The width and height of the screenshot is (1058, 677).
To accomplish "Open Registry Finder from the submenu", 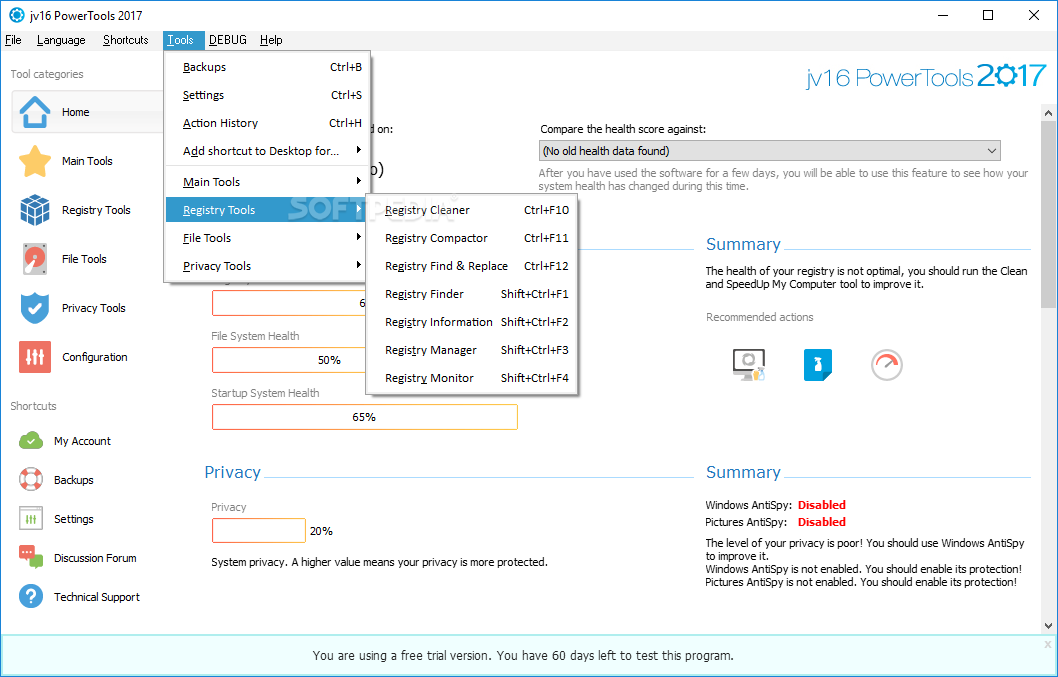I will [472, 294].
